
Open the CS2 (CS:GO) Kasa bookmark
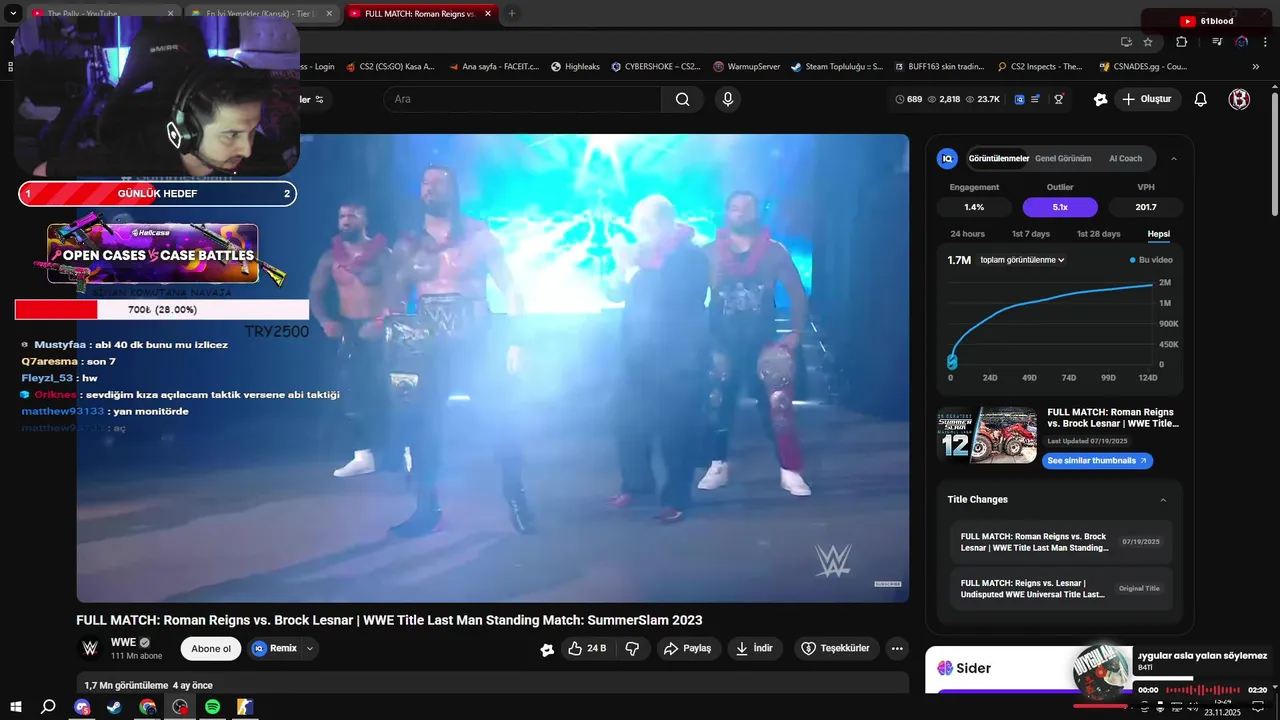pos(390,67)
